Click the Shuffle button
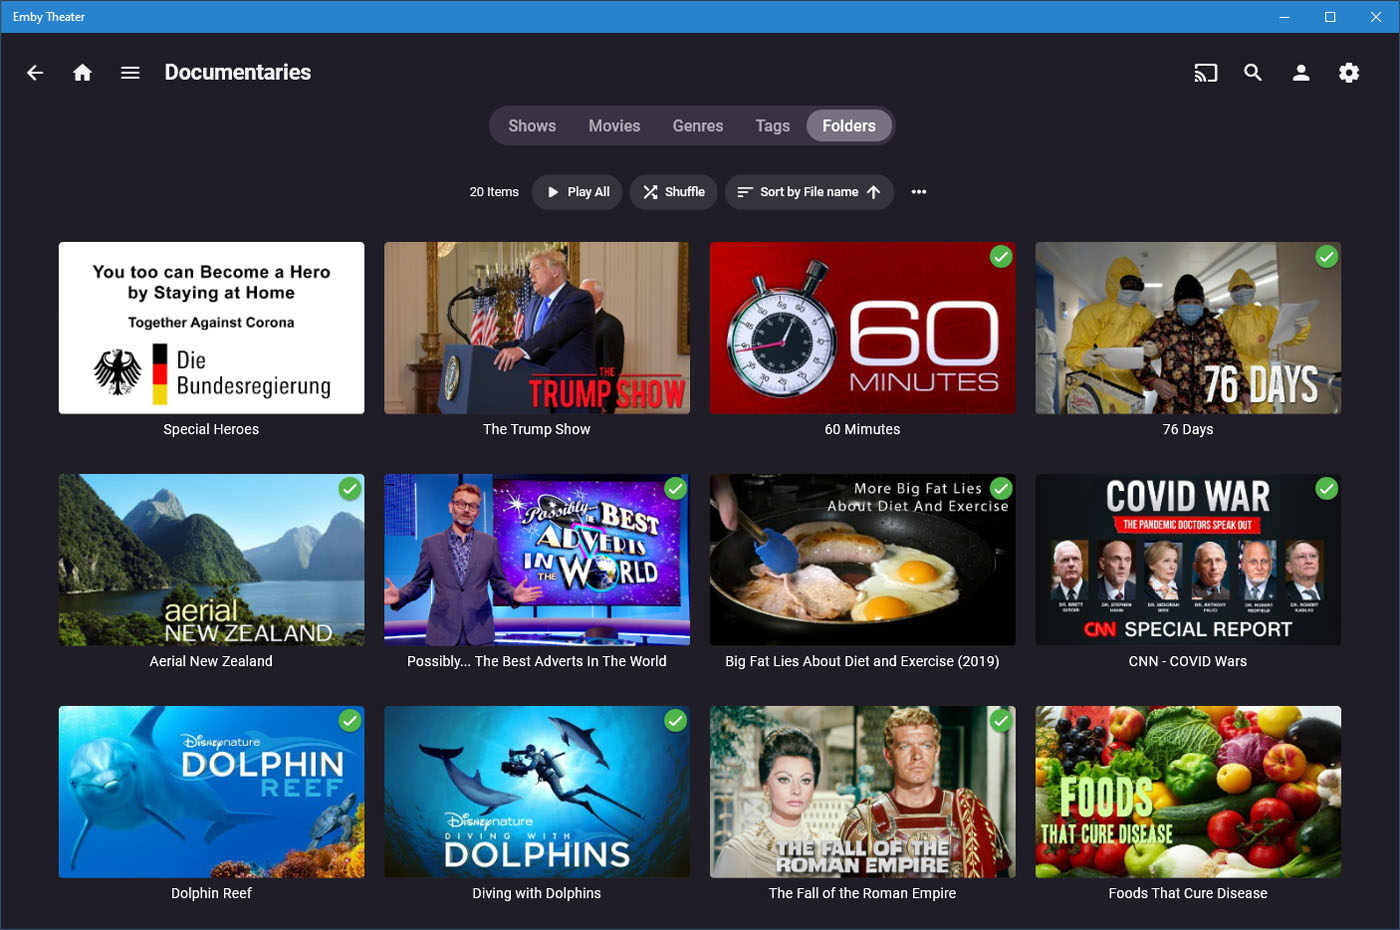The height and width of the screenshot is (930, 1400). 674,192
